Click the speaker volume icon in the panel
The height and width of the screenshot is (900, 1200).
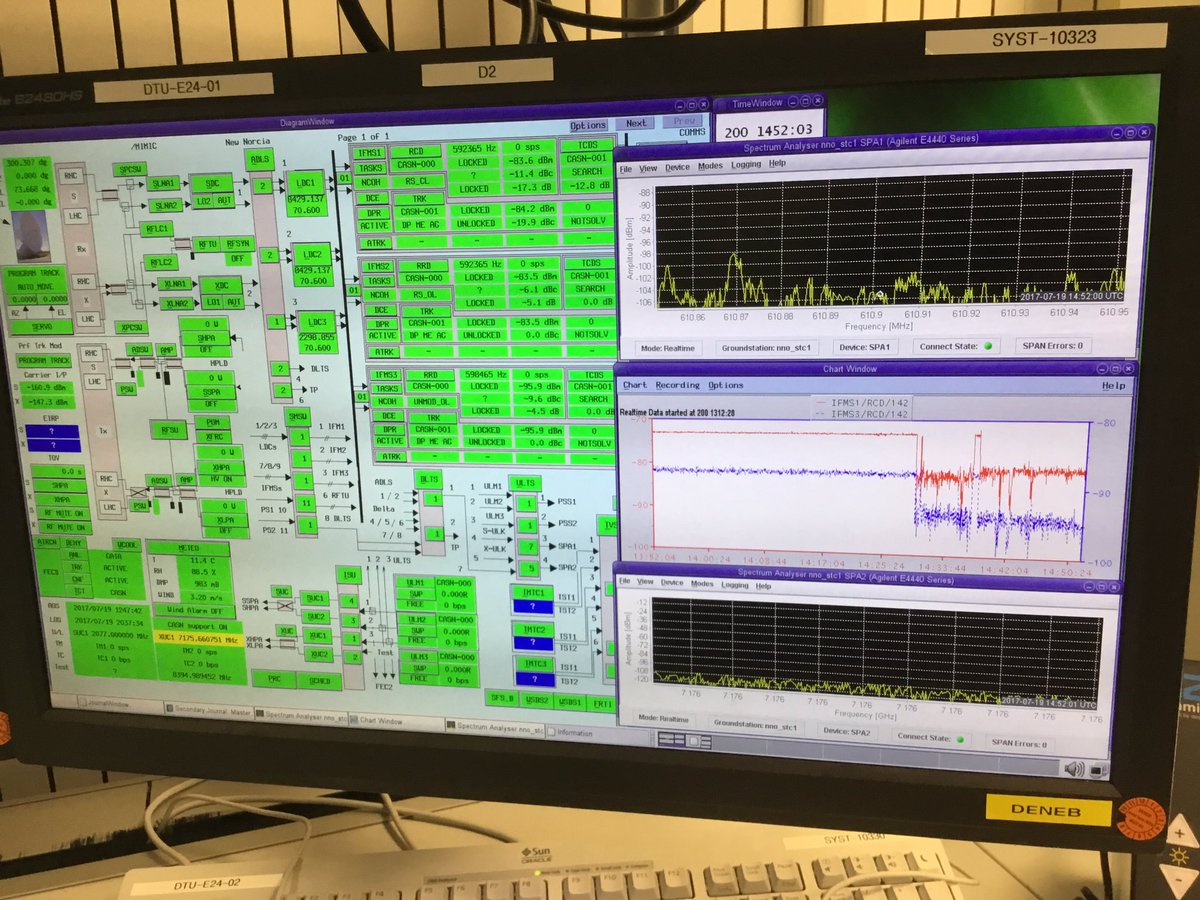coord(1074,768)
